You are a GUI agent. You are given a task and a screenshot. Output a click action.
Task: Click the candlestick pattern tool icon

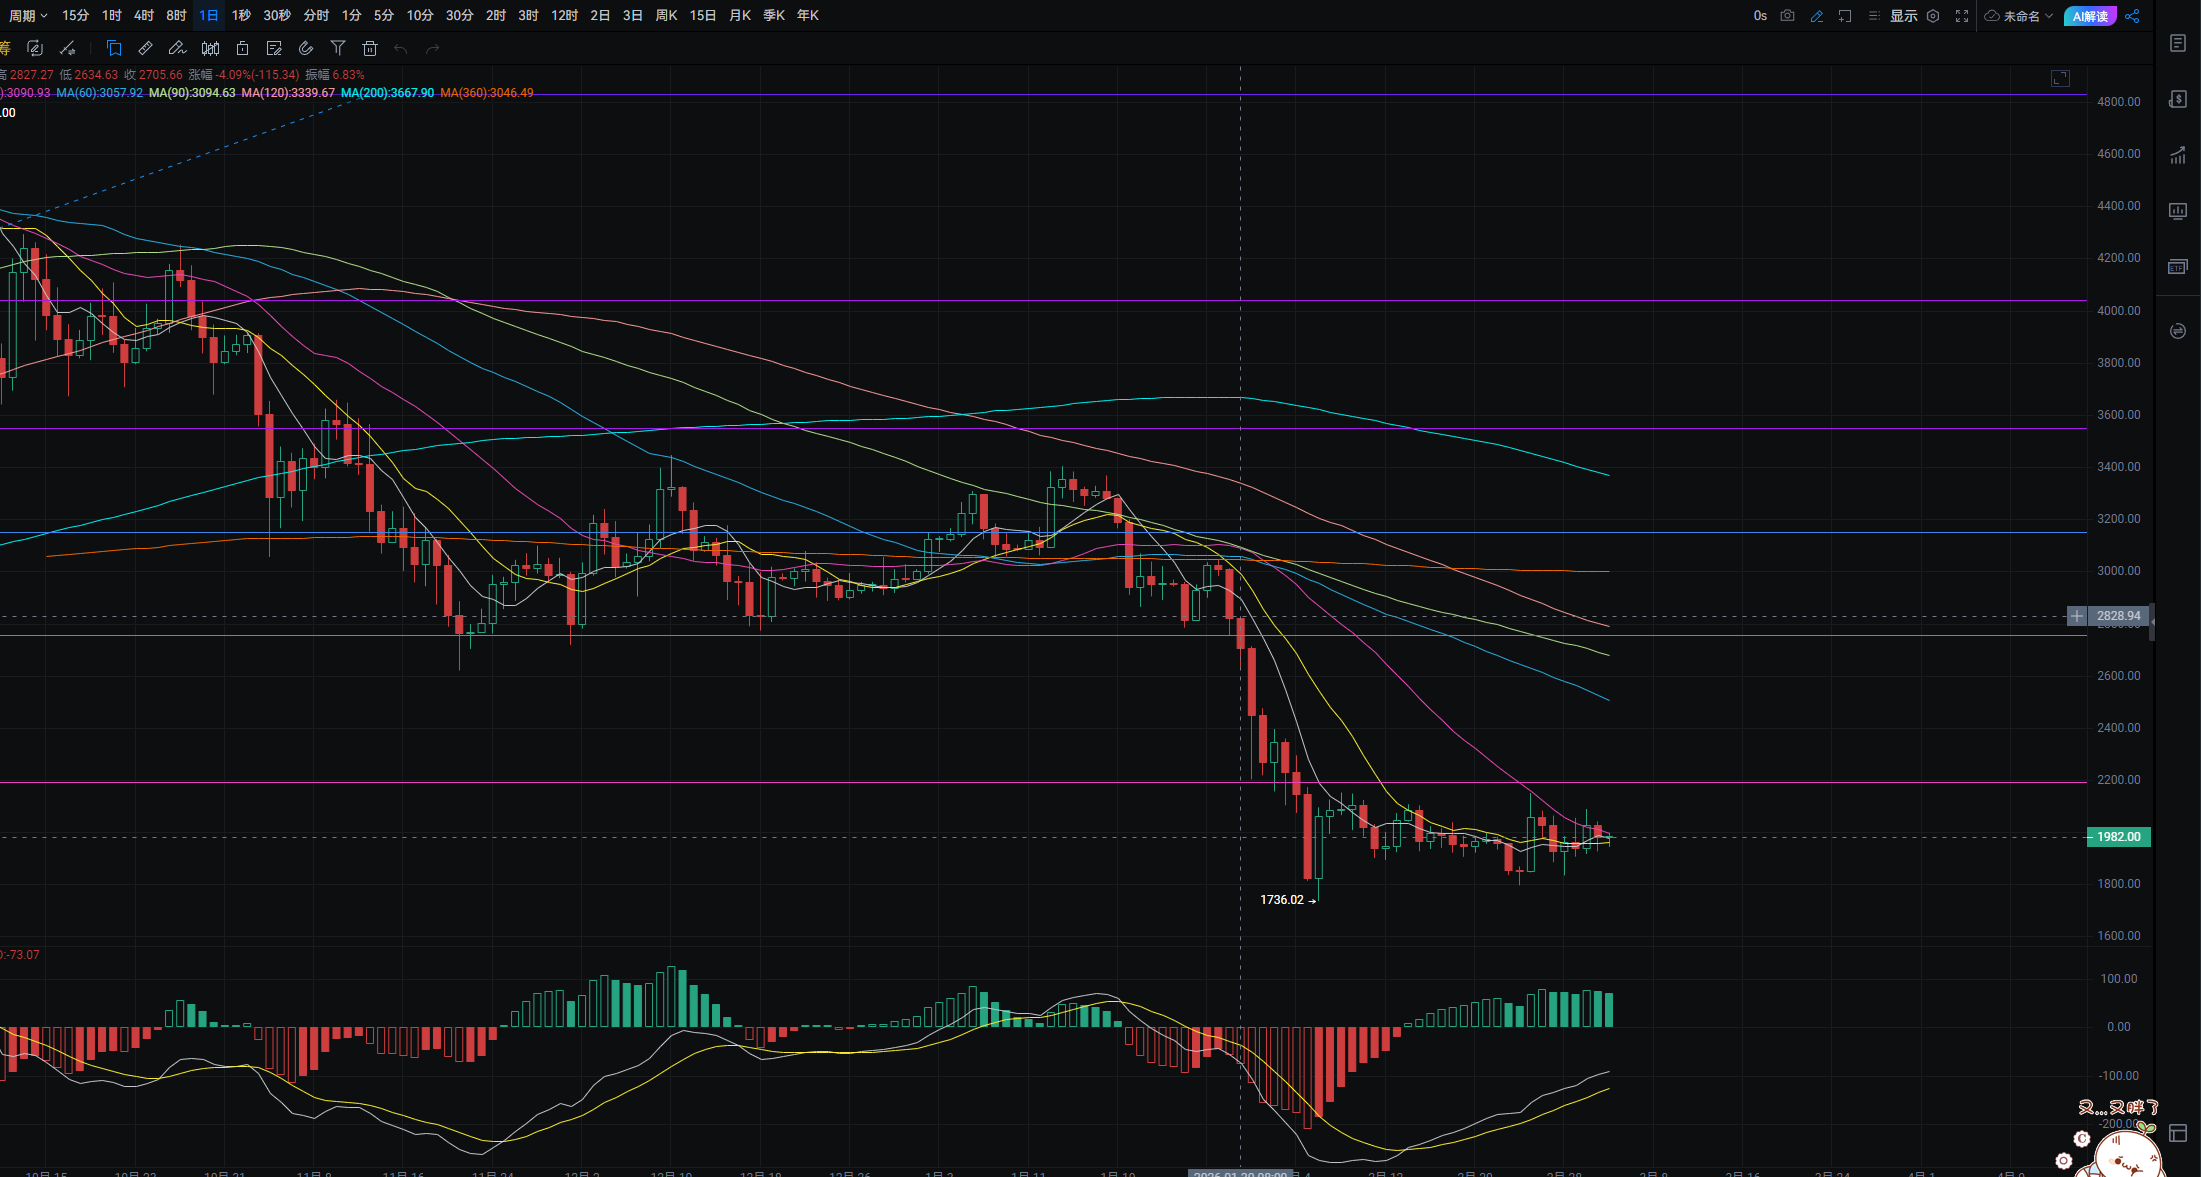point(210,48)
